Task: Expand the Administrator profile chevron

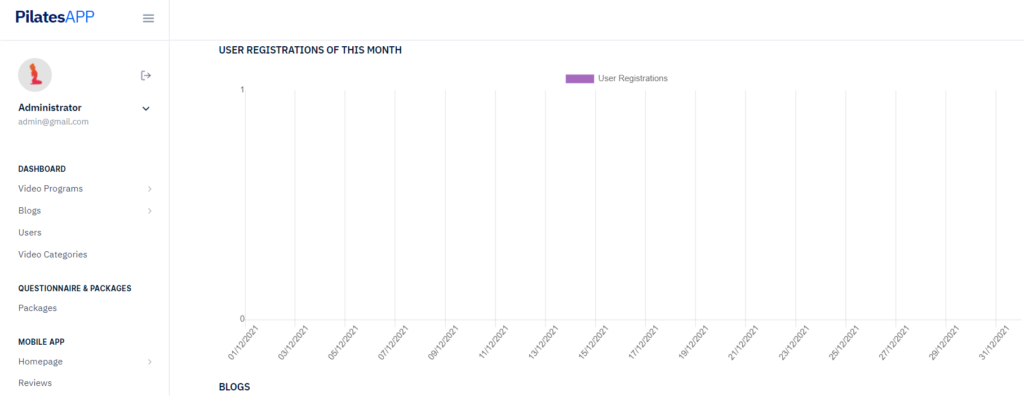Action: click(146, 108)
